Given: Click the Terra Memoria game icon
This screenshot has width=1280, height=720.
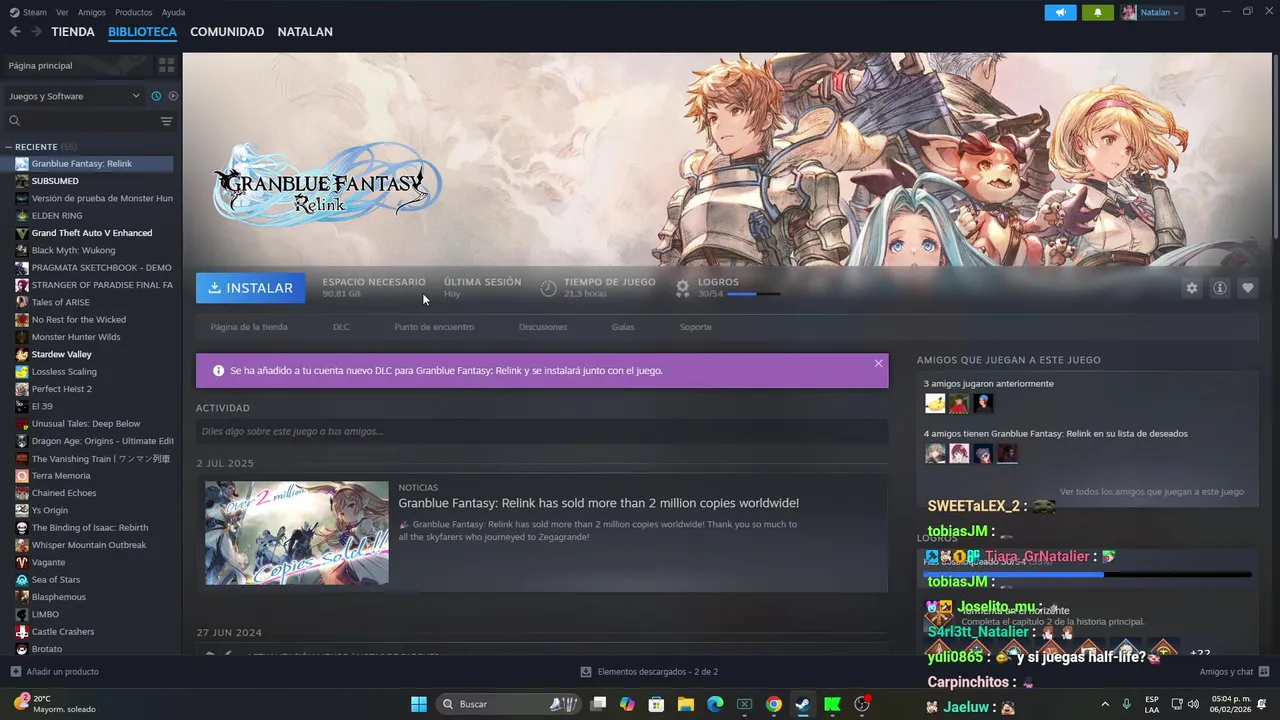Looking at the screenshot, I should tap(22, 476).
